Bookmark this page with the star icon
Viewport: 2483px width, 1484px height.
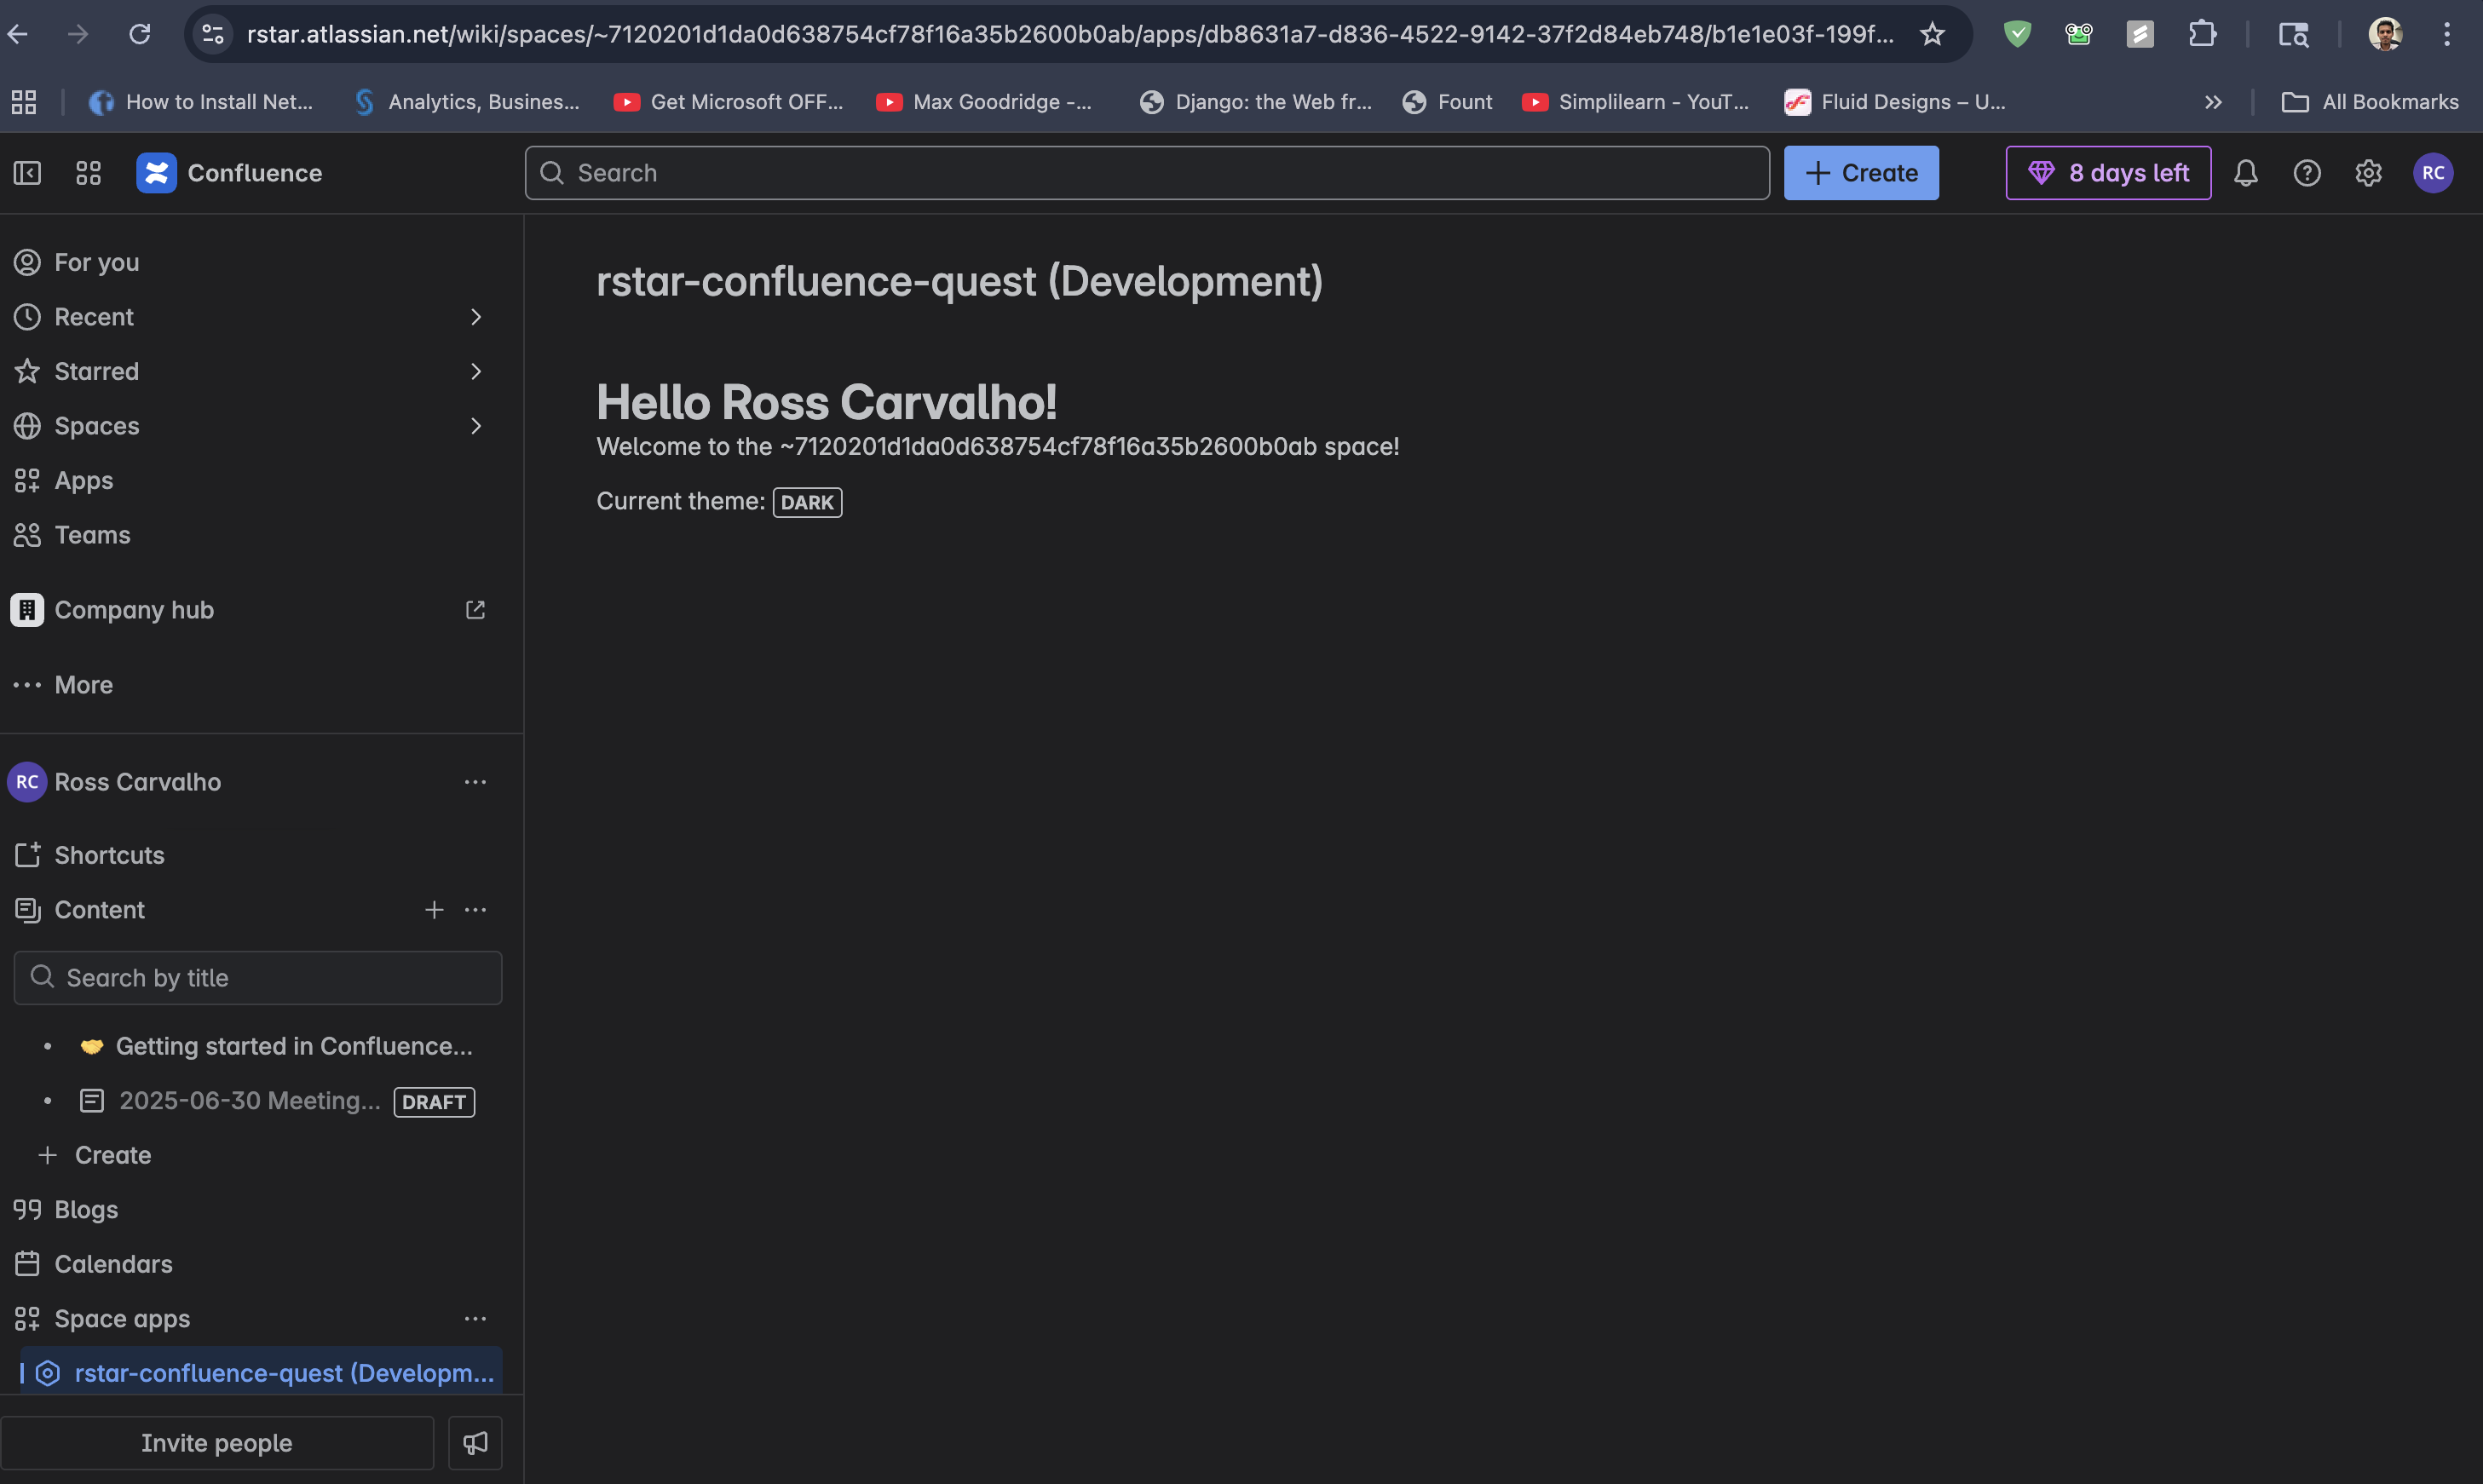[1932, 34]
